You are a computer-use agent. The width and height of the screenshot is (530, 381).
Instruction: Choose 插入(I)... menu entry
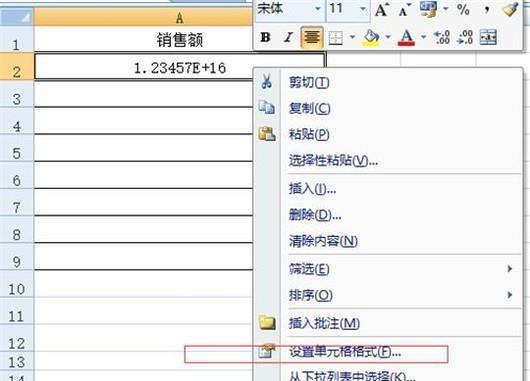click(388, 189)
